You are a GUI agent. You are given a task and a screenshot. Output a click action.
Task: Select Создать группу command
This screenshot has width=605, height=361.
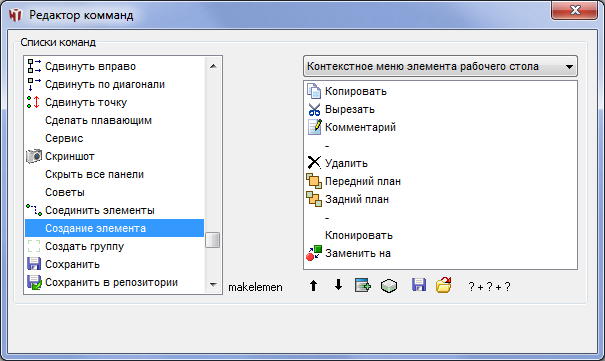[x=84, y=246]
